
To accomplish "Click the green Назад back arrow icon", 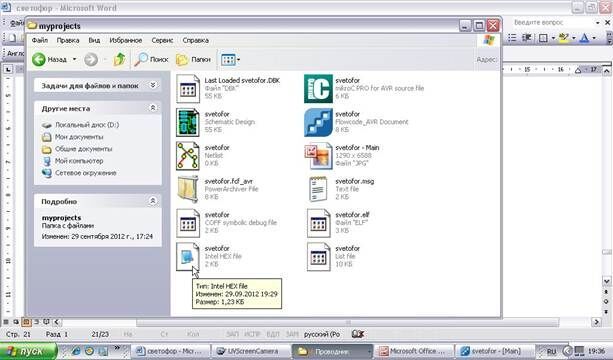I will coord(39,59).
